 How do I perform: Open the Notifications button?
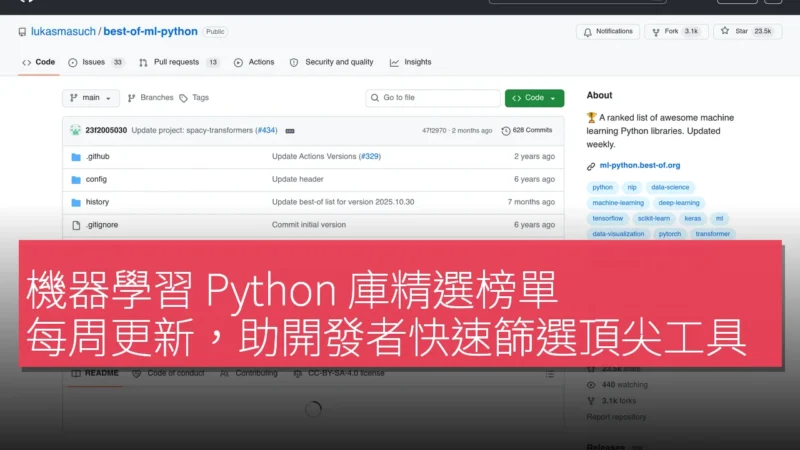coord(608,32)
